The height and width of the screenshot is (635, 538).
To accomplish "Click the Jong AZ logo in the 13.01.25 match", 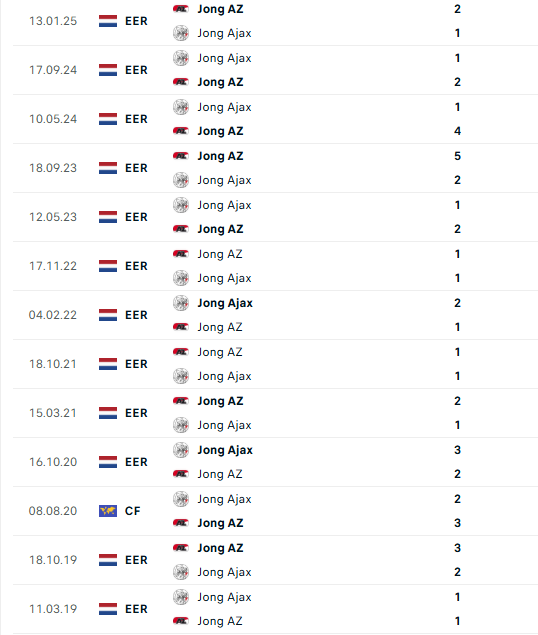I will (181, 9).
